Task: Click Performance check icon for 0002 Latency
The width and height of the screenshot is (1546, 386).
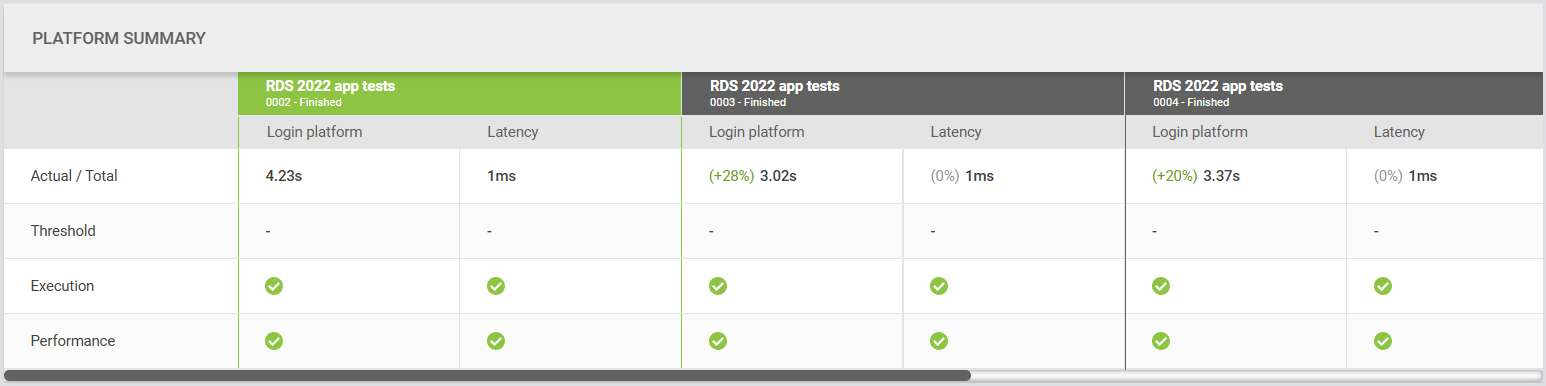Action: 495,341
